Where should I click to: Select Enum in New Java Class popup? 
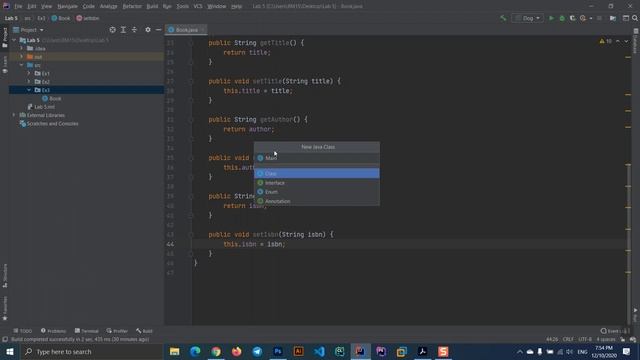tap(317, 192)
